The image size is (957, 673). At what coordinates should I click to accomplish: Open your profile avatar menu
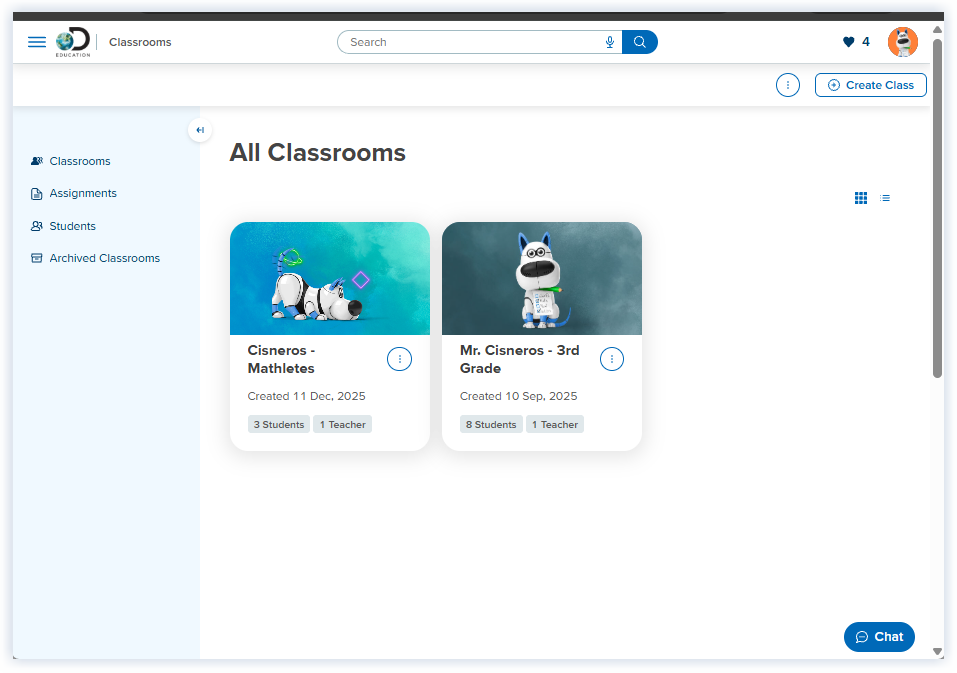coord(902,42)
